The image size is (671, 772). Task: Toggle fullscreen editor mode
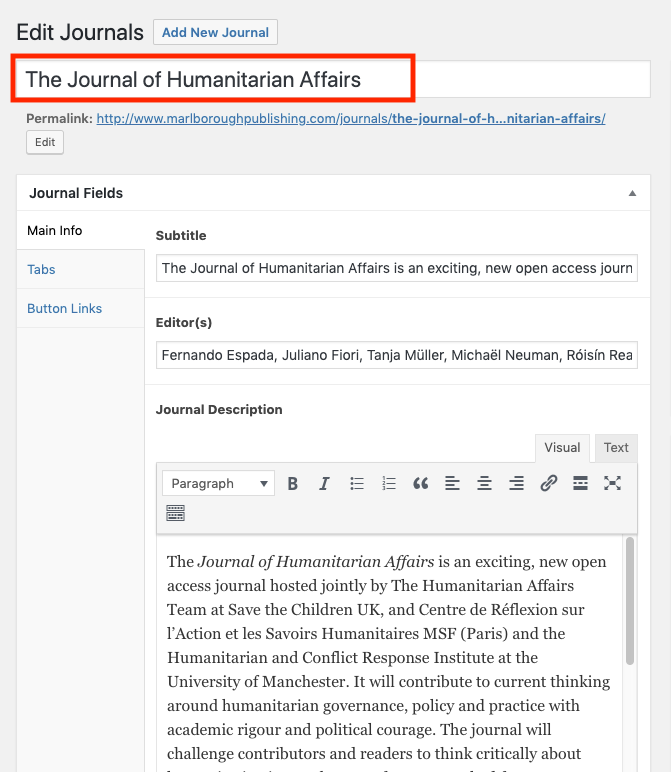[x=612, y=483]
